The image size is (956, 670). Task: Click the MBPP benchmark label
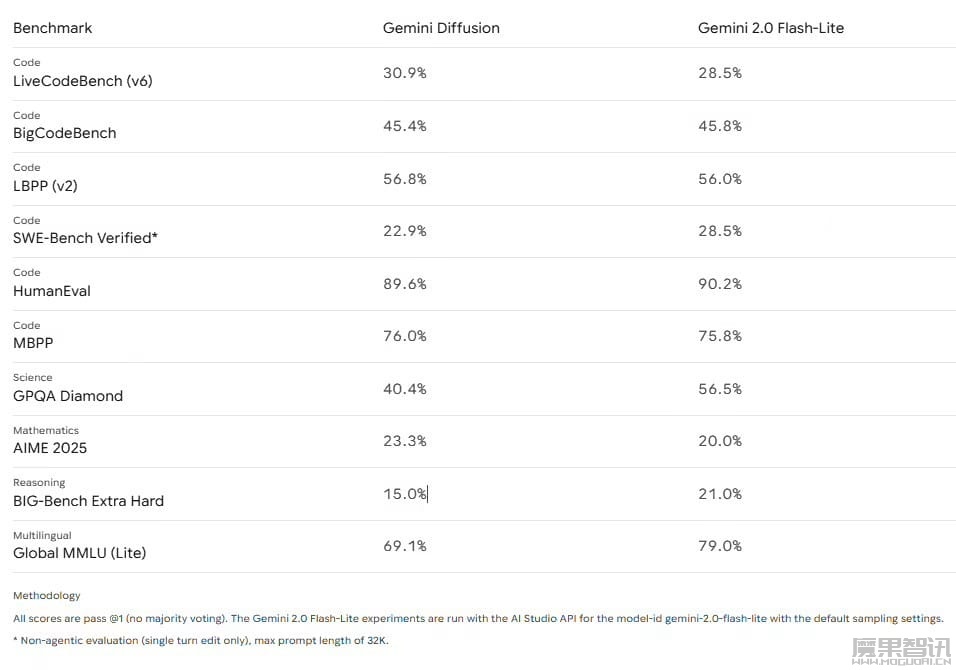pos(33,343)
